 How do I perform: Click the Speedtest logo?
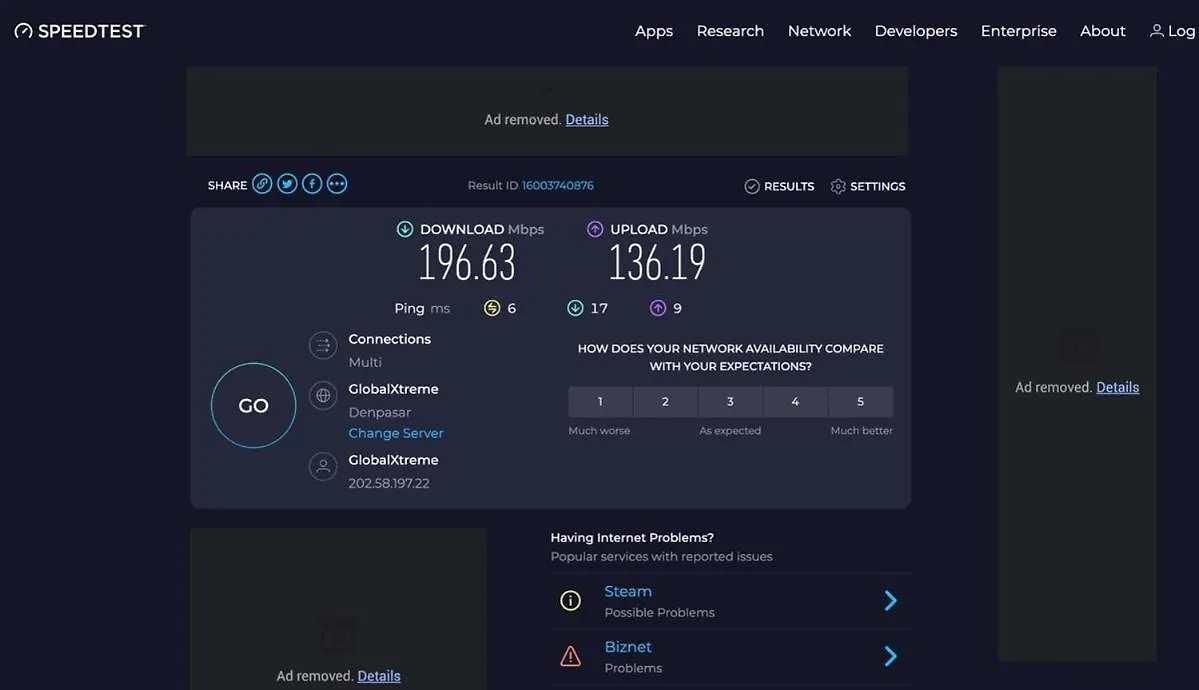(x=79, y=31)
